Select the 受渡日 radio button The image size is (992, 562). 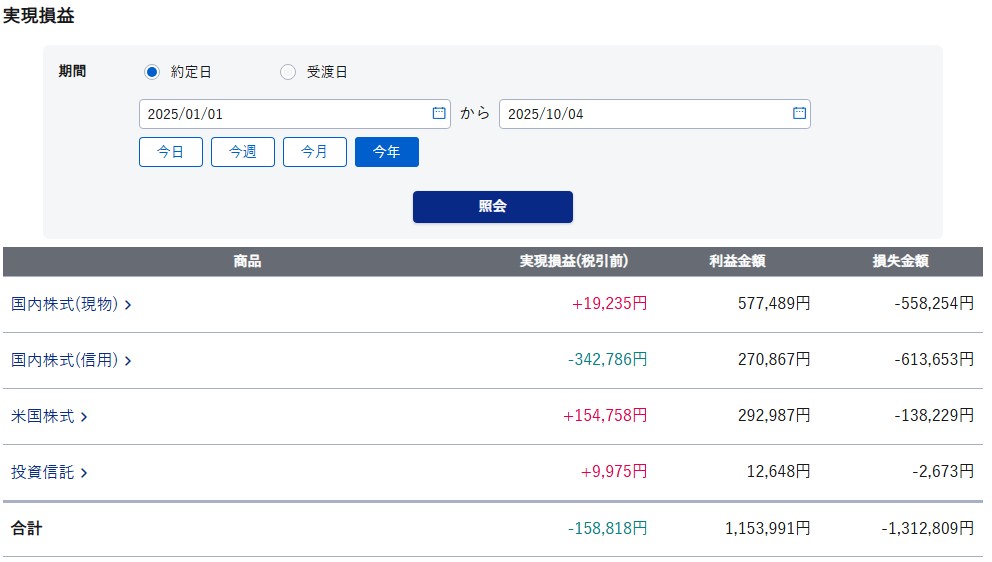288,72
